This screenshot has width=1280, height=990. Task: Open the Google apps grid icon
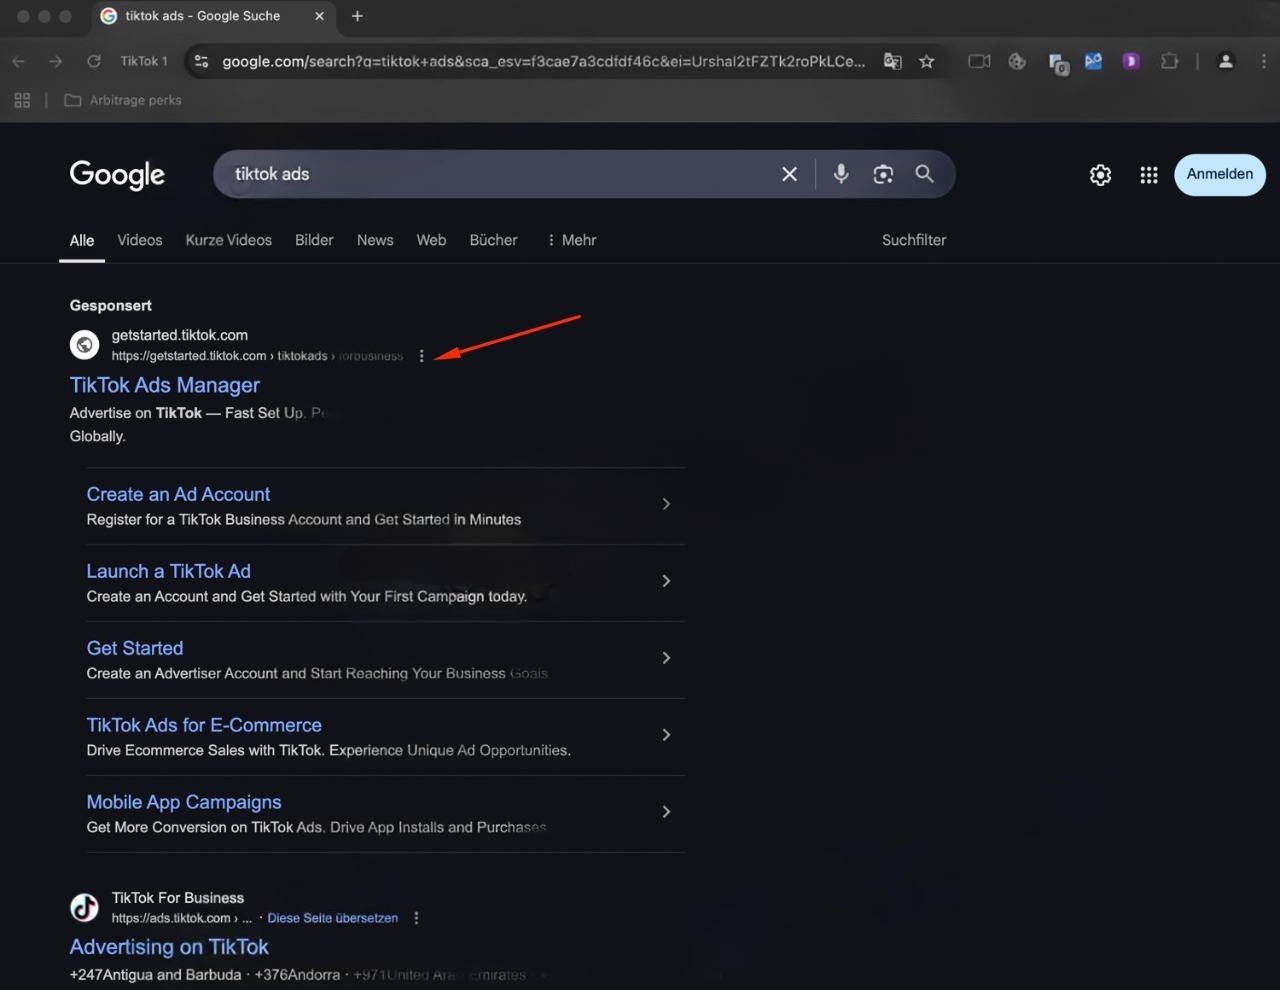point(1149,175)
